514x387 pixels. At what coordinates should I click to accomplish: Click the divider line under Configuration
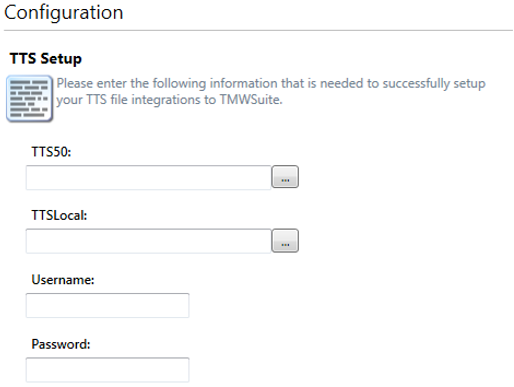coord(258,31)
